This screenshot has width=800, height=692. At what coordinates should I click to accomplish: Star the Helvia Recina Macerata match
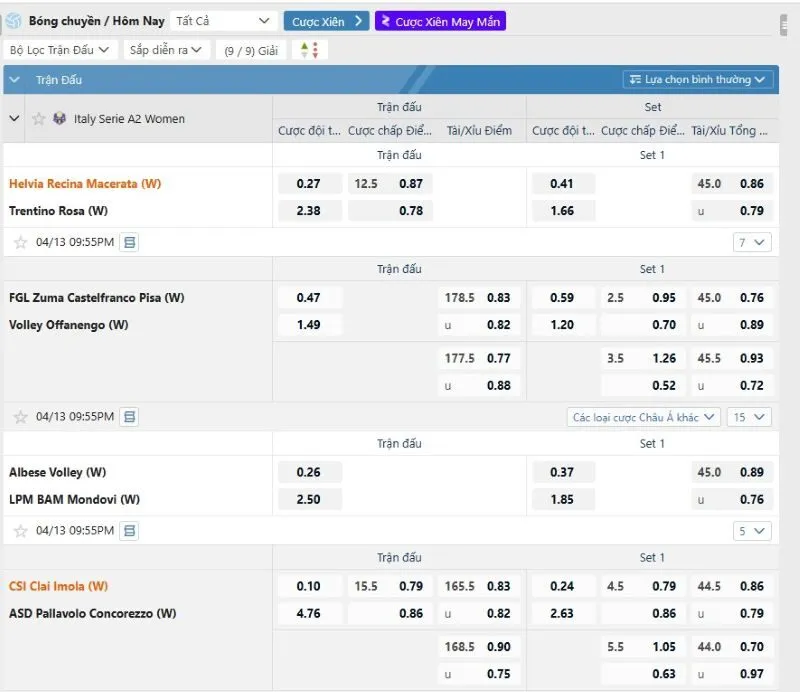20,242
